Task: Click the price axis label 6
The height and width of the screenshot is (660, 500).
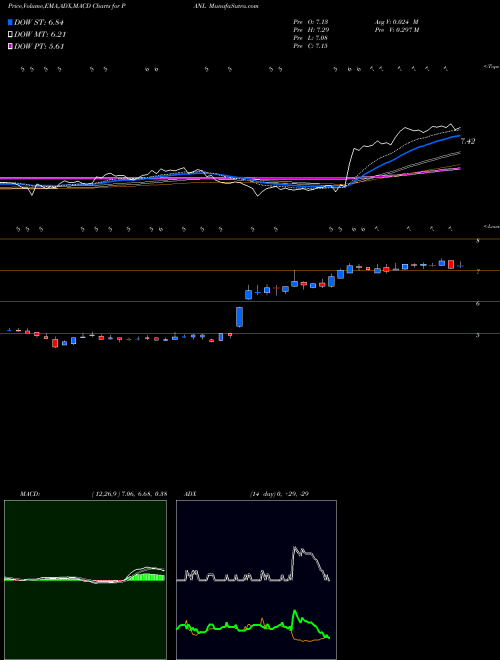Action: [478, 303]
